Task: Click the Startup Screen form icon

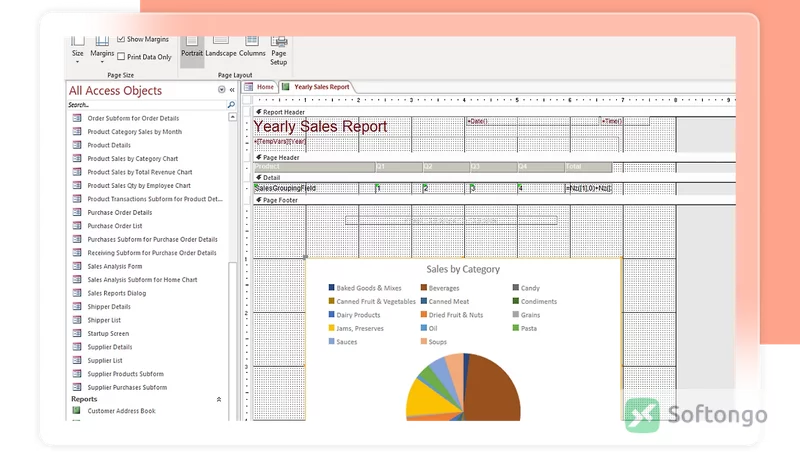Action: [77, 334]
